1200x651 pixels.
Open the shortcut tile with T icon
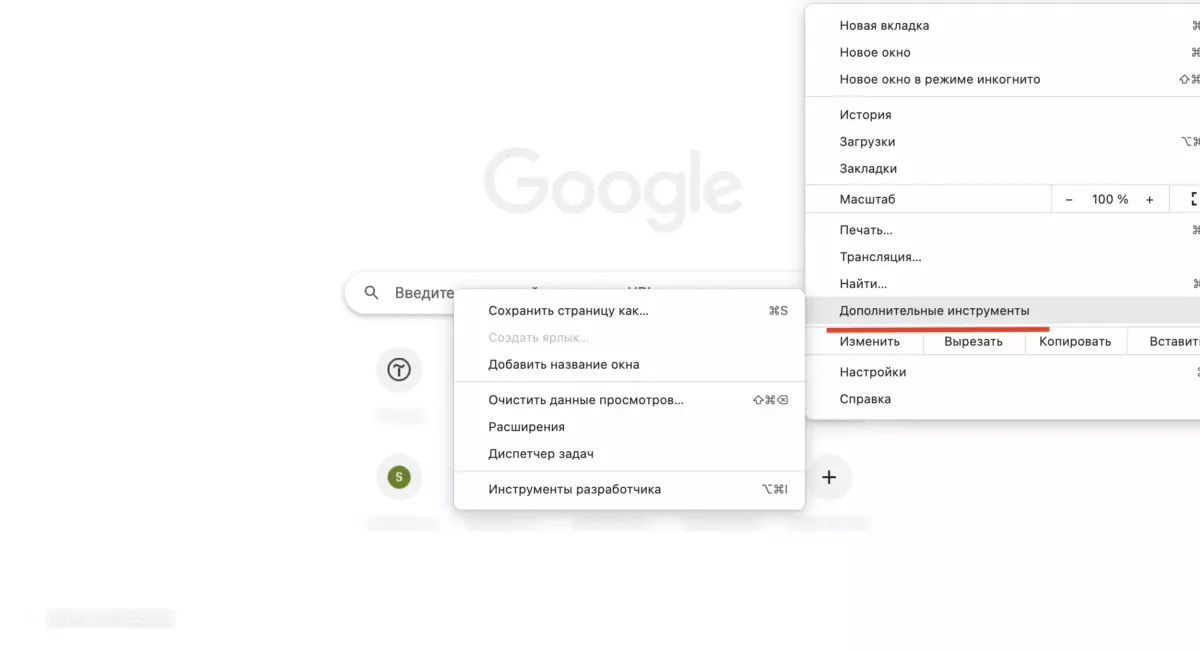click(x=400, y=370)
